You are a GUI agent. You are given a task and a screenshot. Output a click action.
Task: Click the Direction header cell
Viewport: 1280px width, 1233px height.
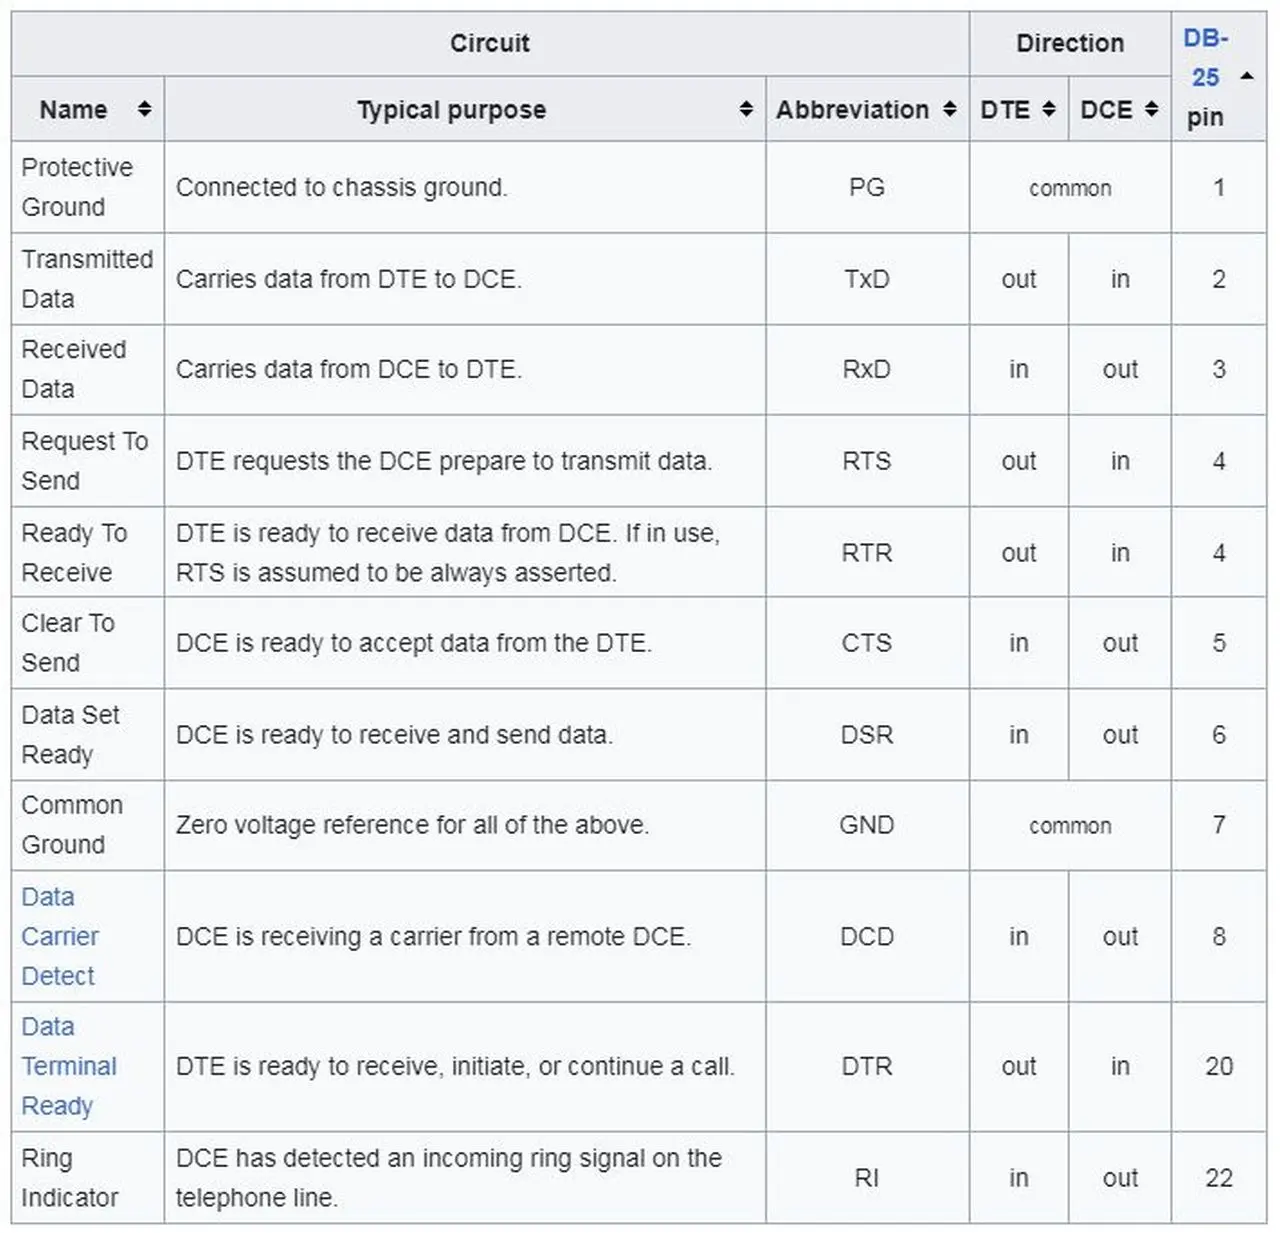coord(1070,43)
